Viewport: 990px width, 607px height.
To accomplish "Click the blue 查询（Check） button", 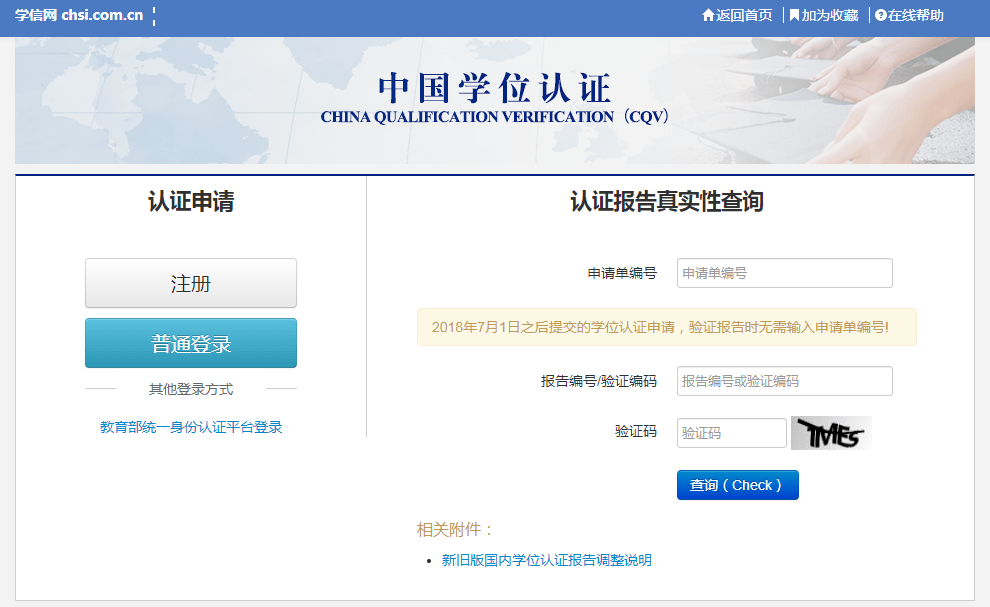I will [x=737, y=484].
